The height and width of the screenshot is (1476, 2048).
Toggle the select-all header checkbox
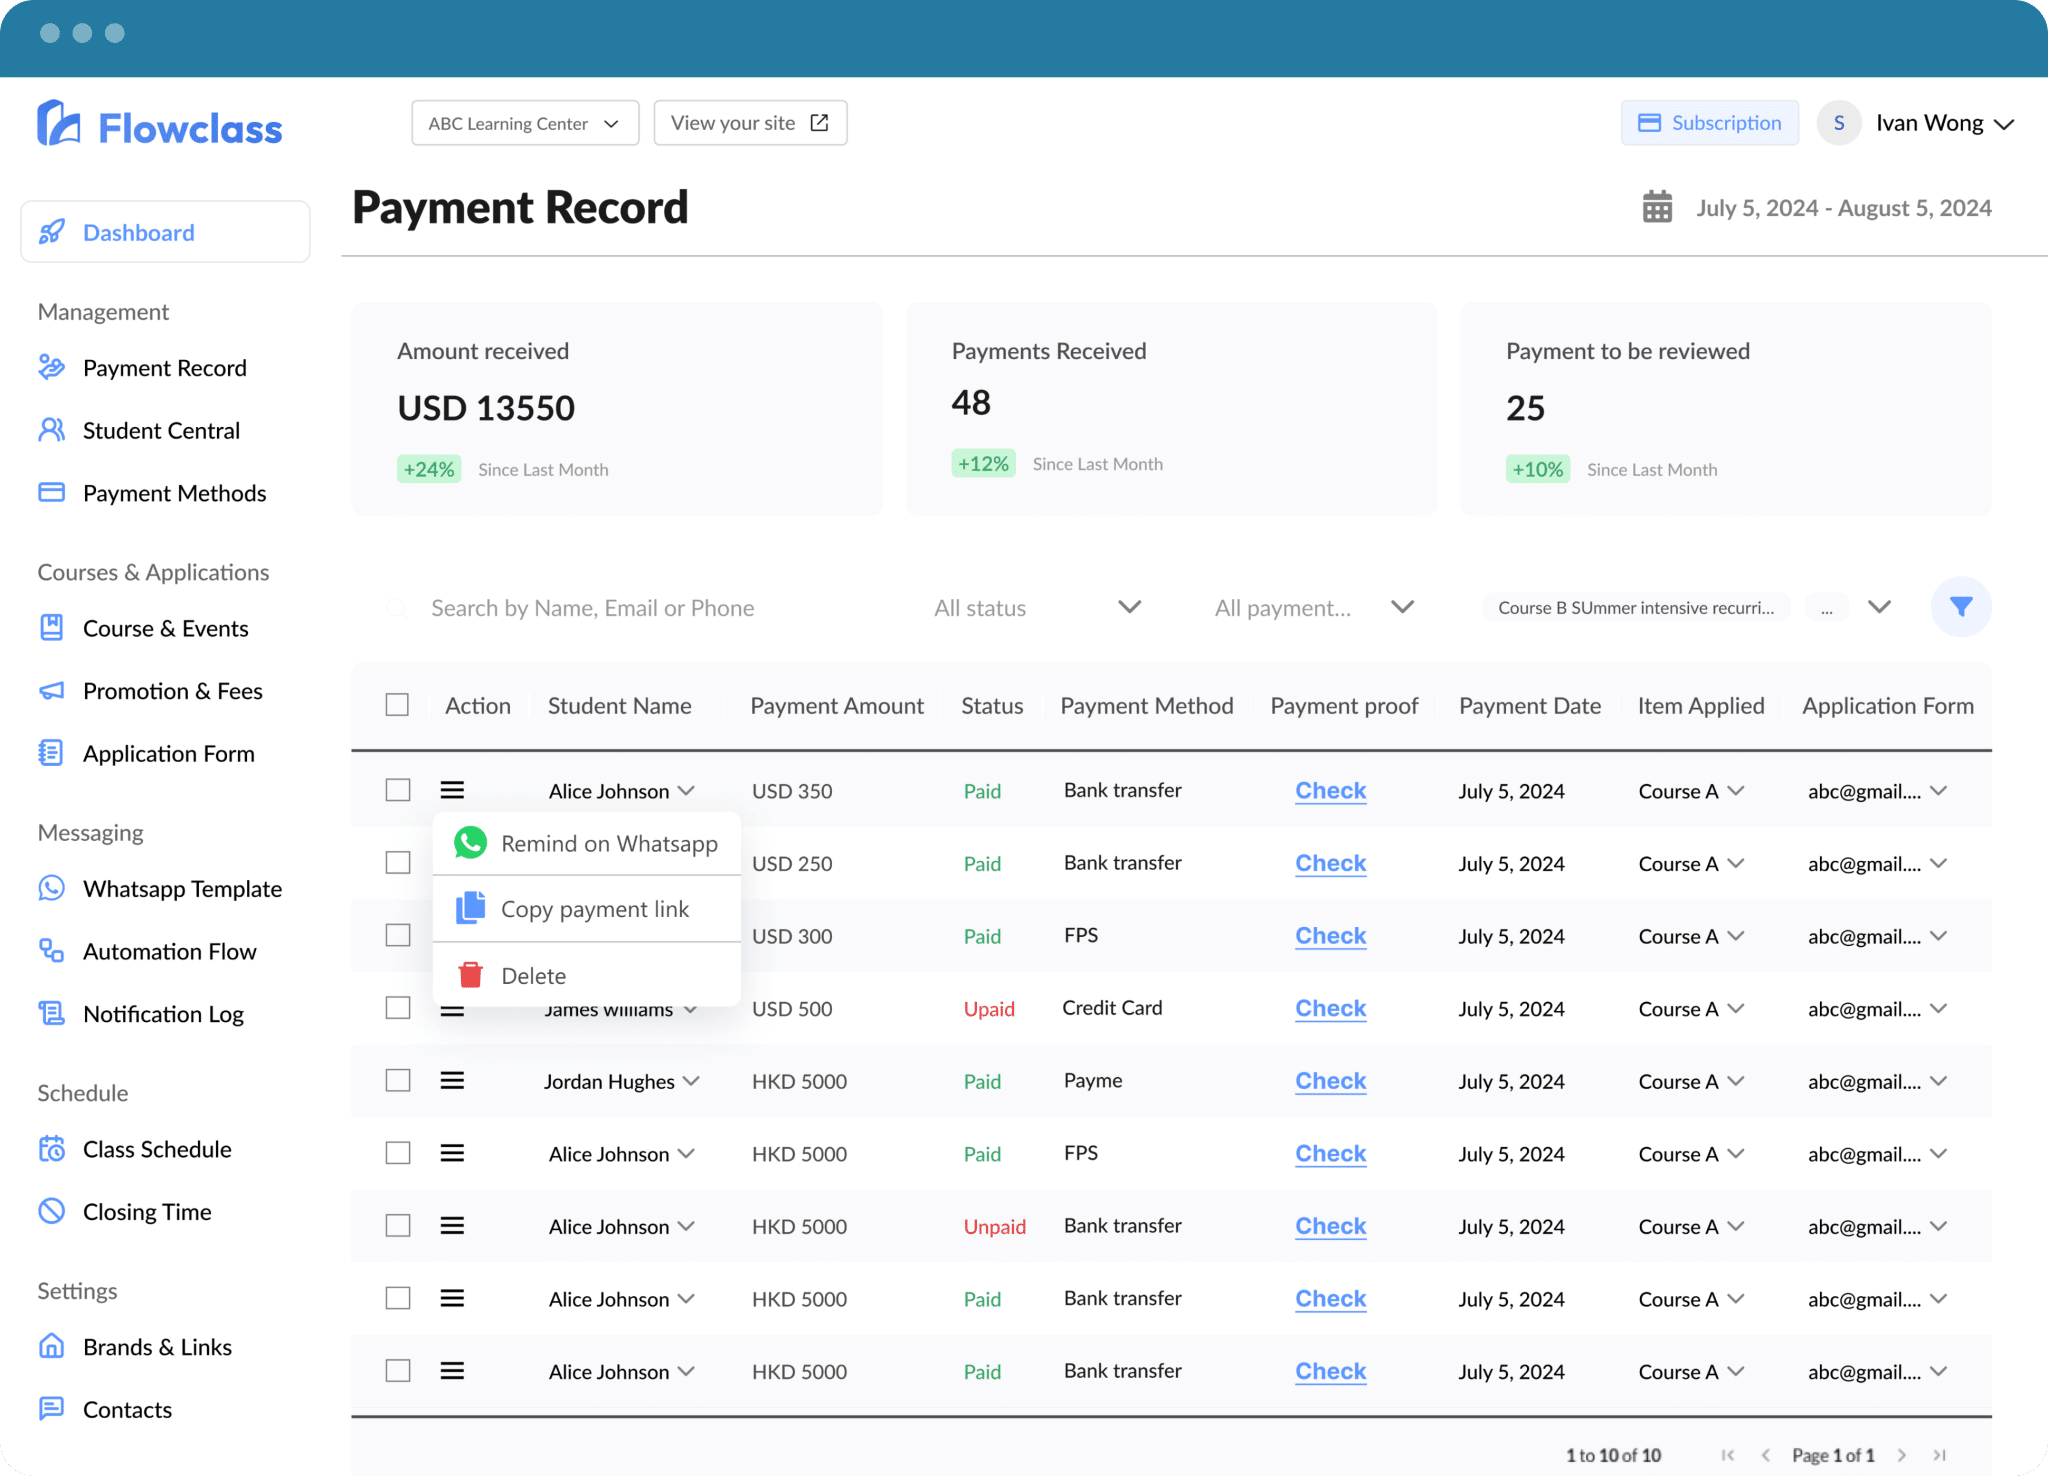[397, 705]
